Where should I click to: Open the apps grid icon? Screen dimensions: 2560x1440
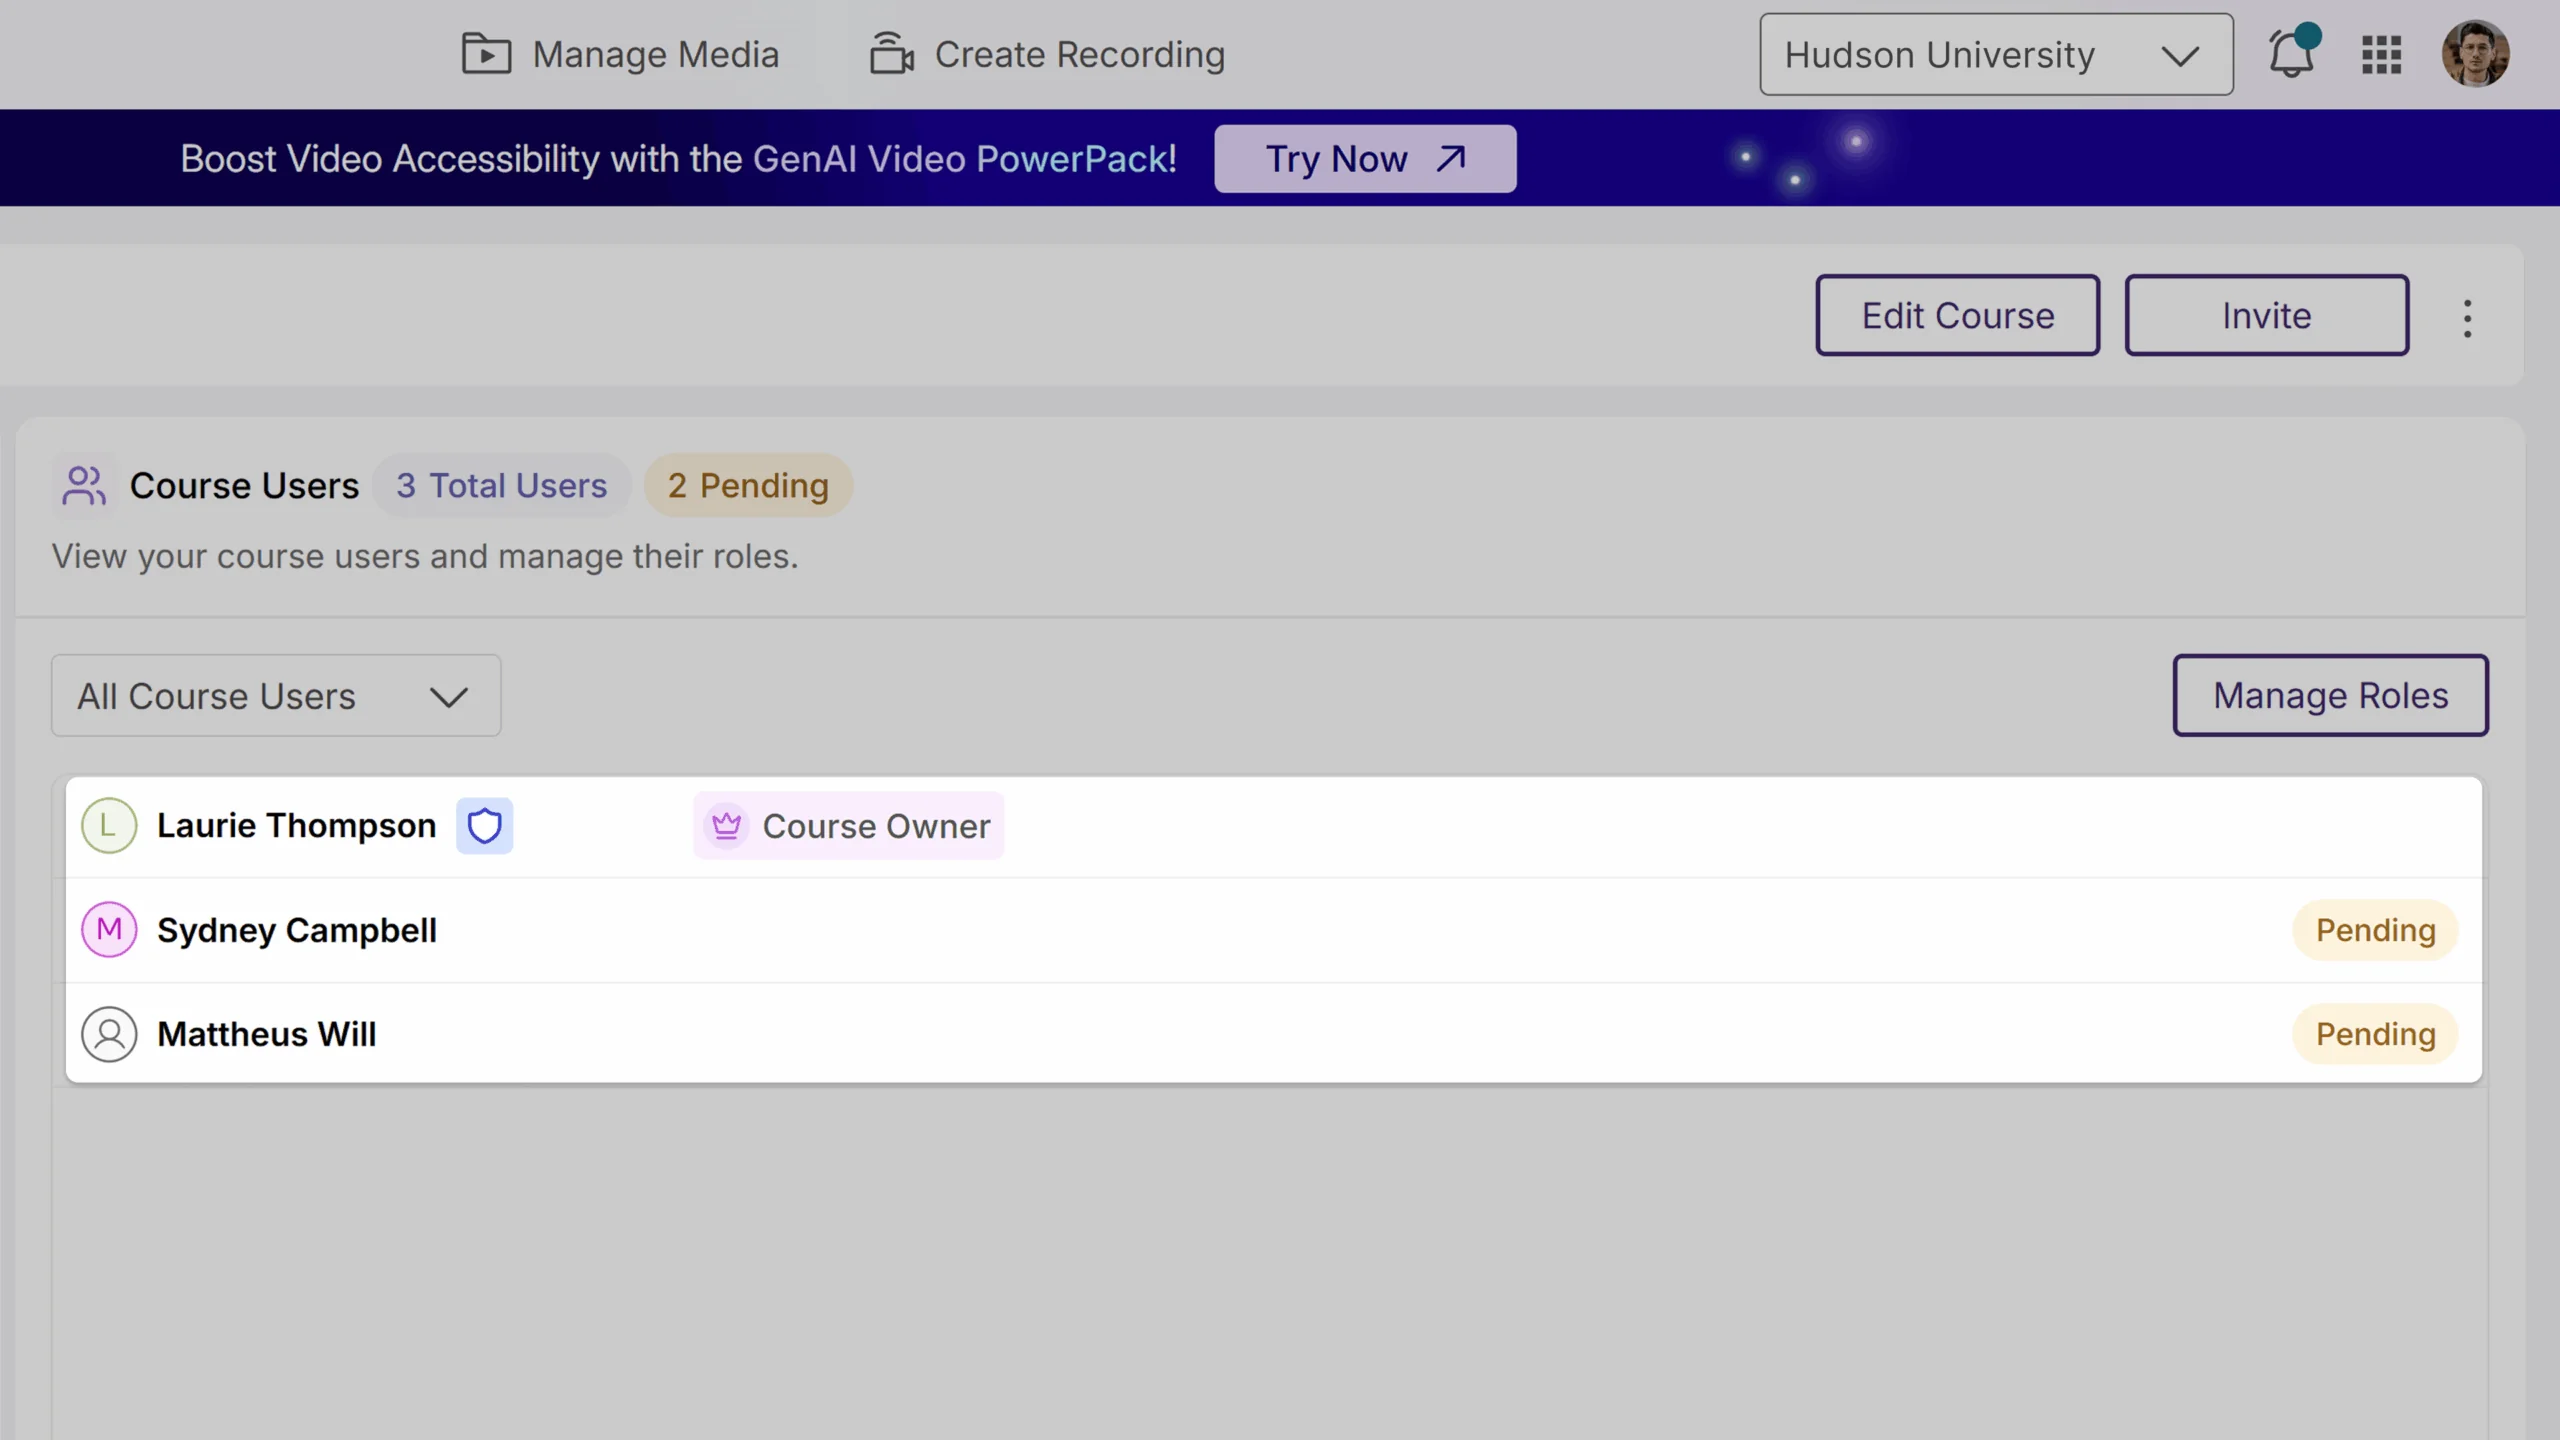click(2383, 55)
